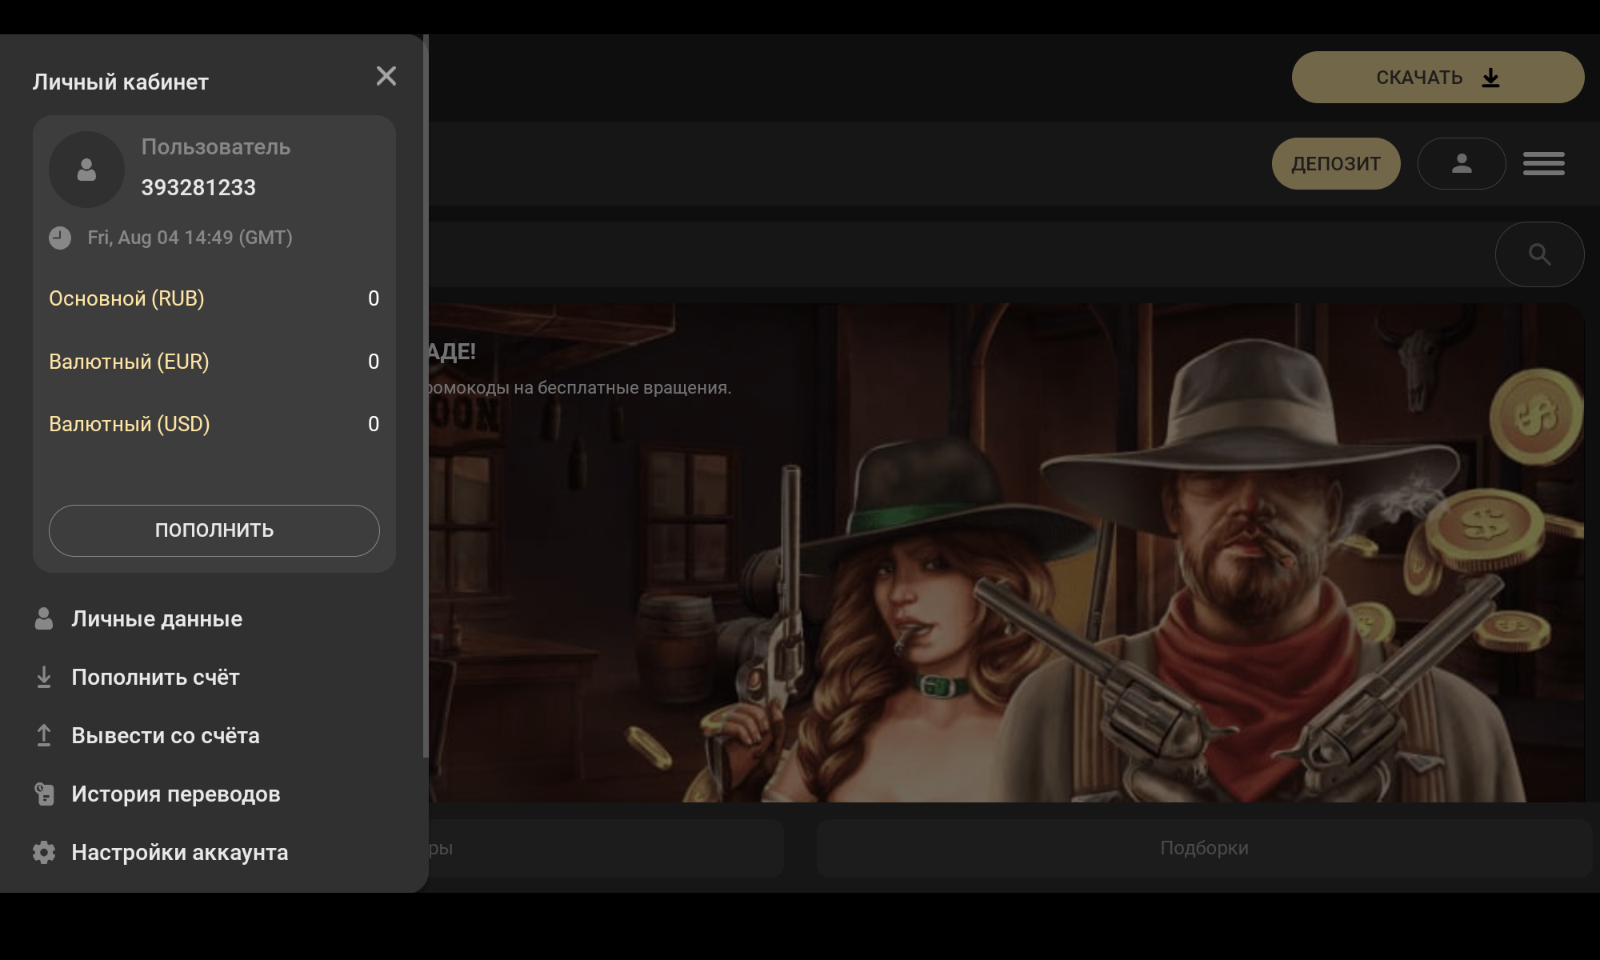
Task: Click the upload arrow icon for Вывести со счёта
Action: [x=44, y=736]
